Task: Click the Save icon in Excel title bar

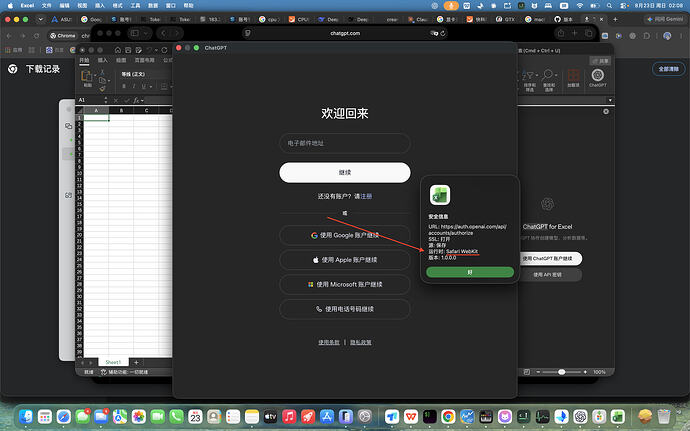Action: click(x=128, y=50)
